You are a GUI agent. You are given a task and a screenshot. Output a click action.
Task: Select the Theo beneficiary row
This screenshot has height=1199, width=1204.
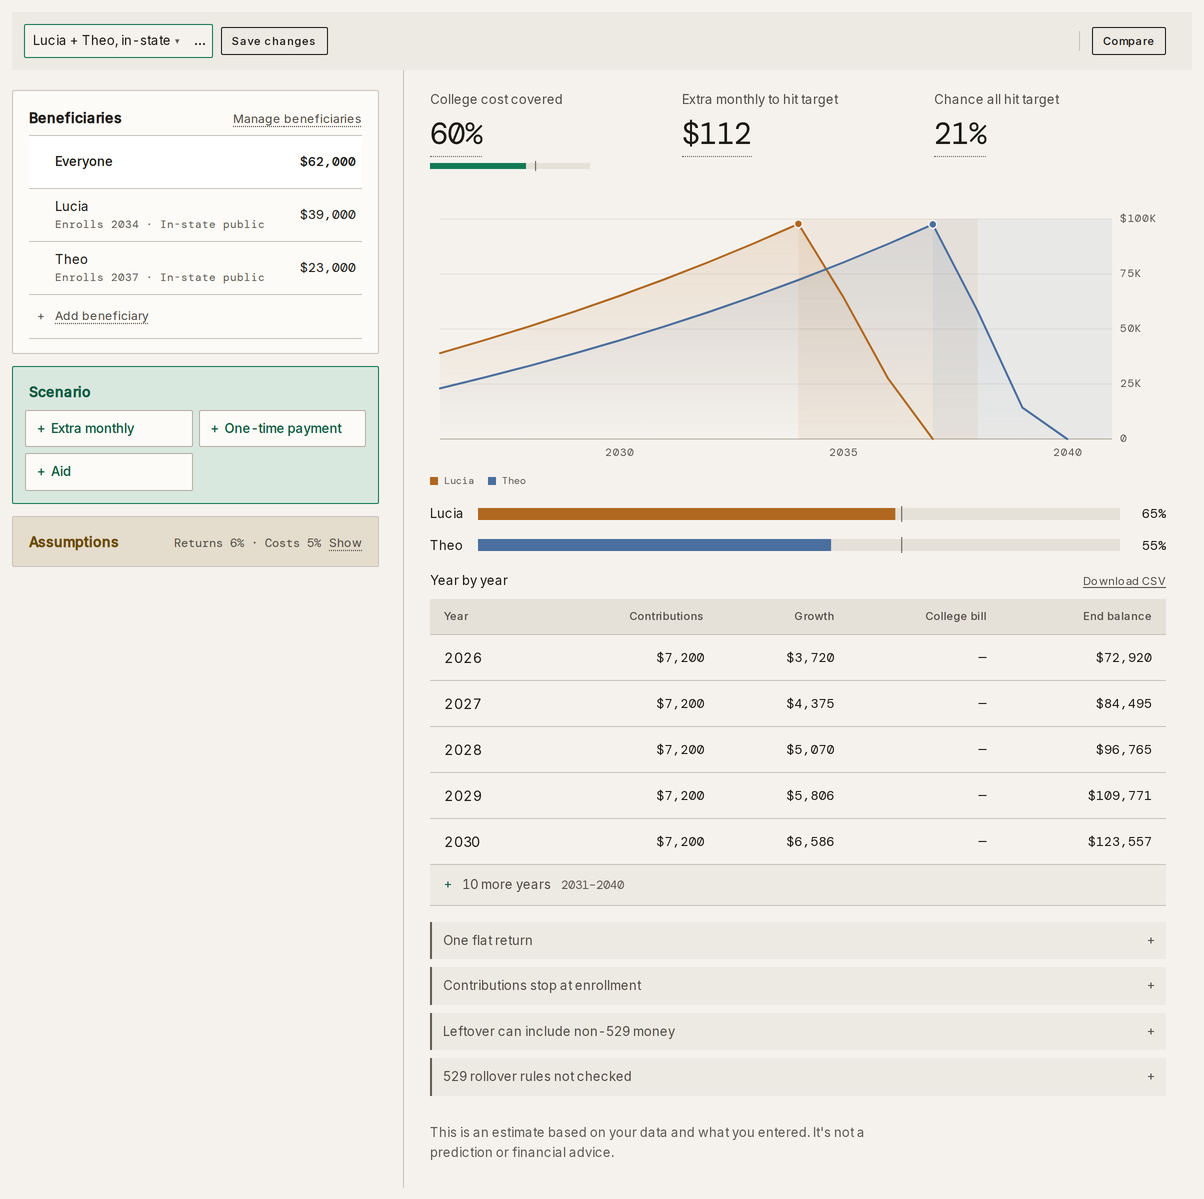195,268
